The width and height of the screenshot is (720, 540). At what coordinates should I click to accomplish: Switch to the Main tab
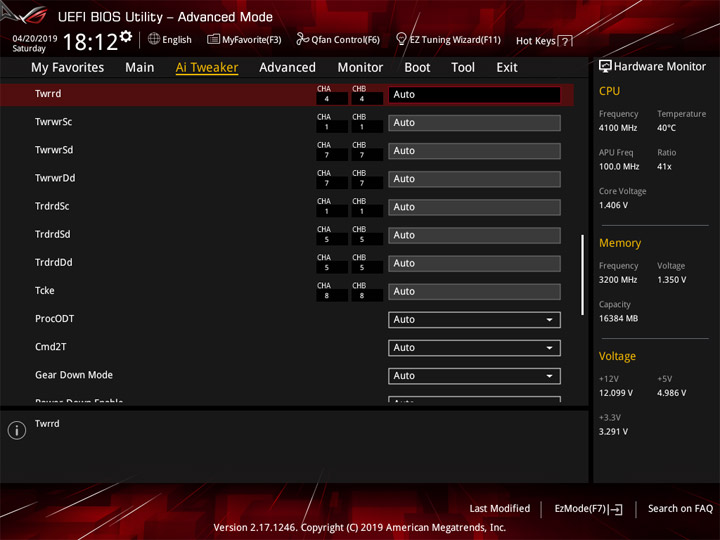(x=140, y=68)
